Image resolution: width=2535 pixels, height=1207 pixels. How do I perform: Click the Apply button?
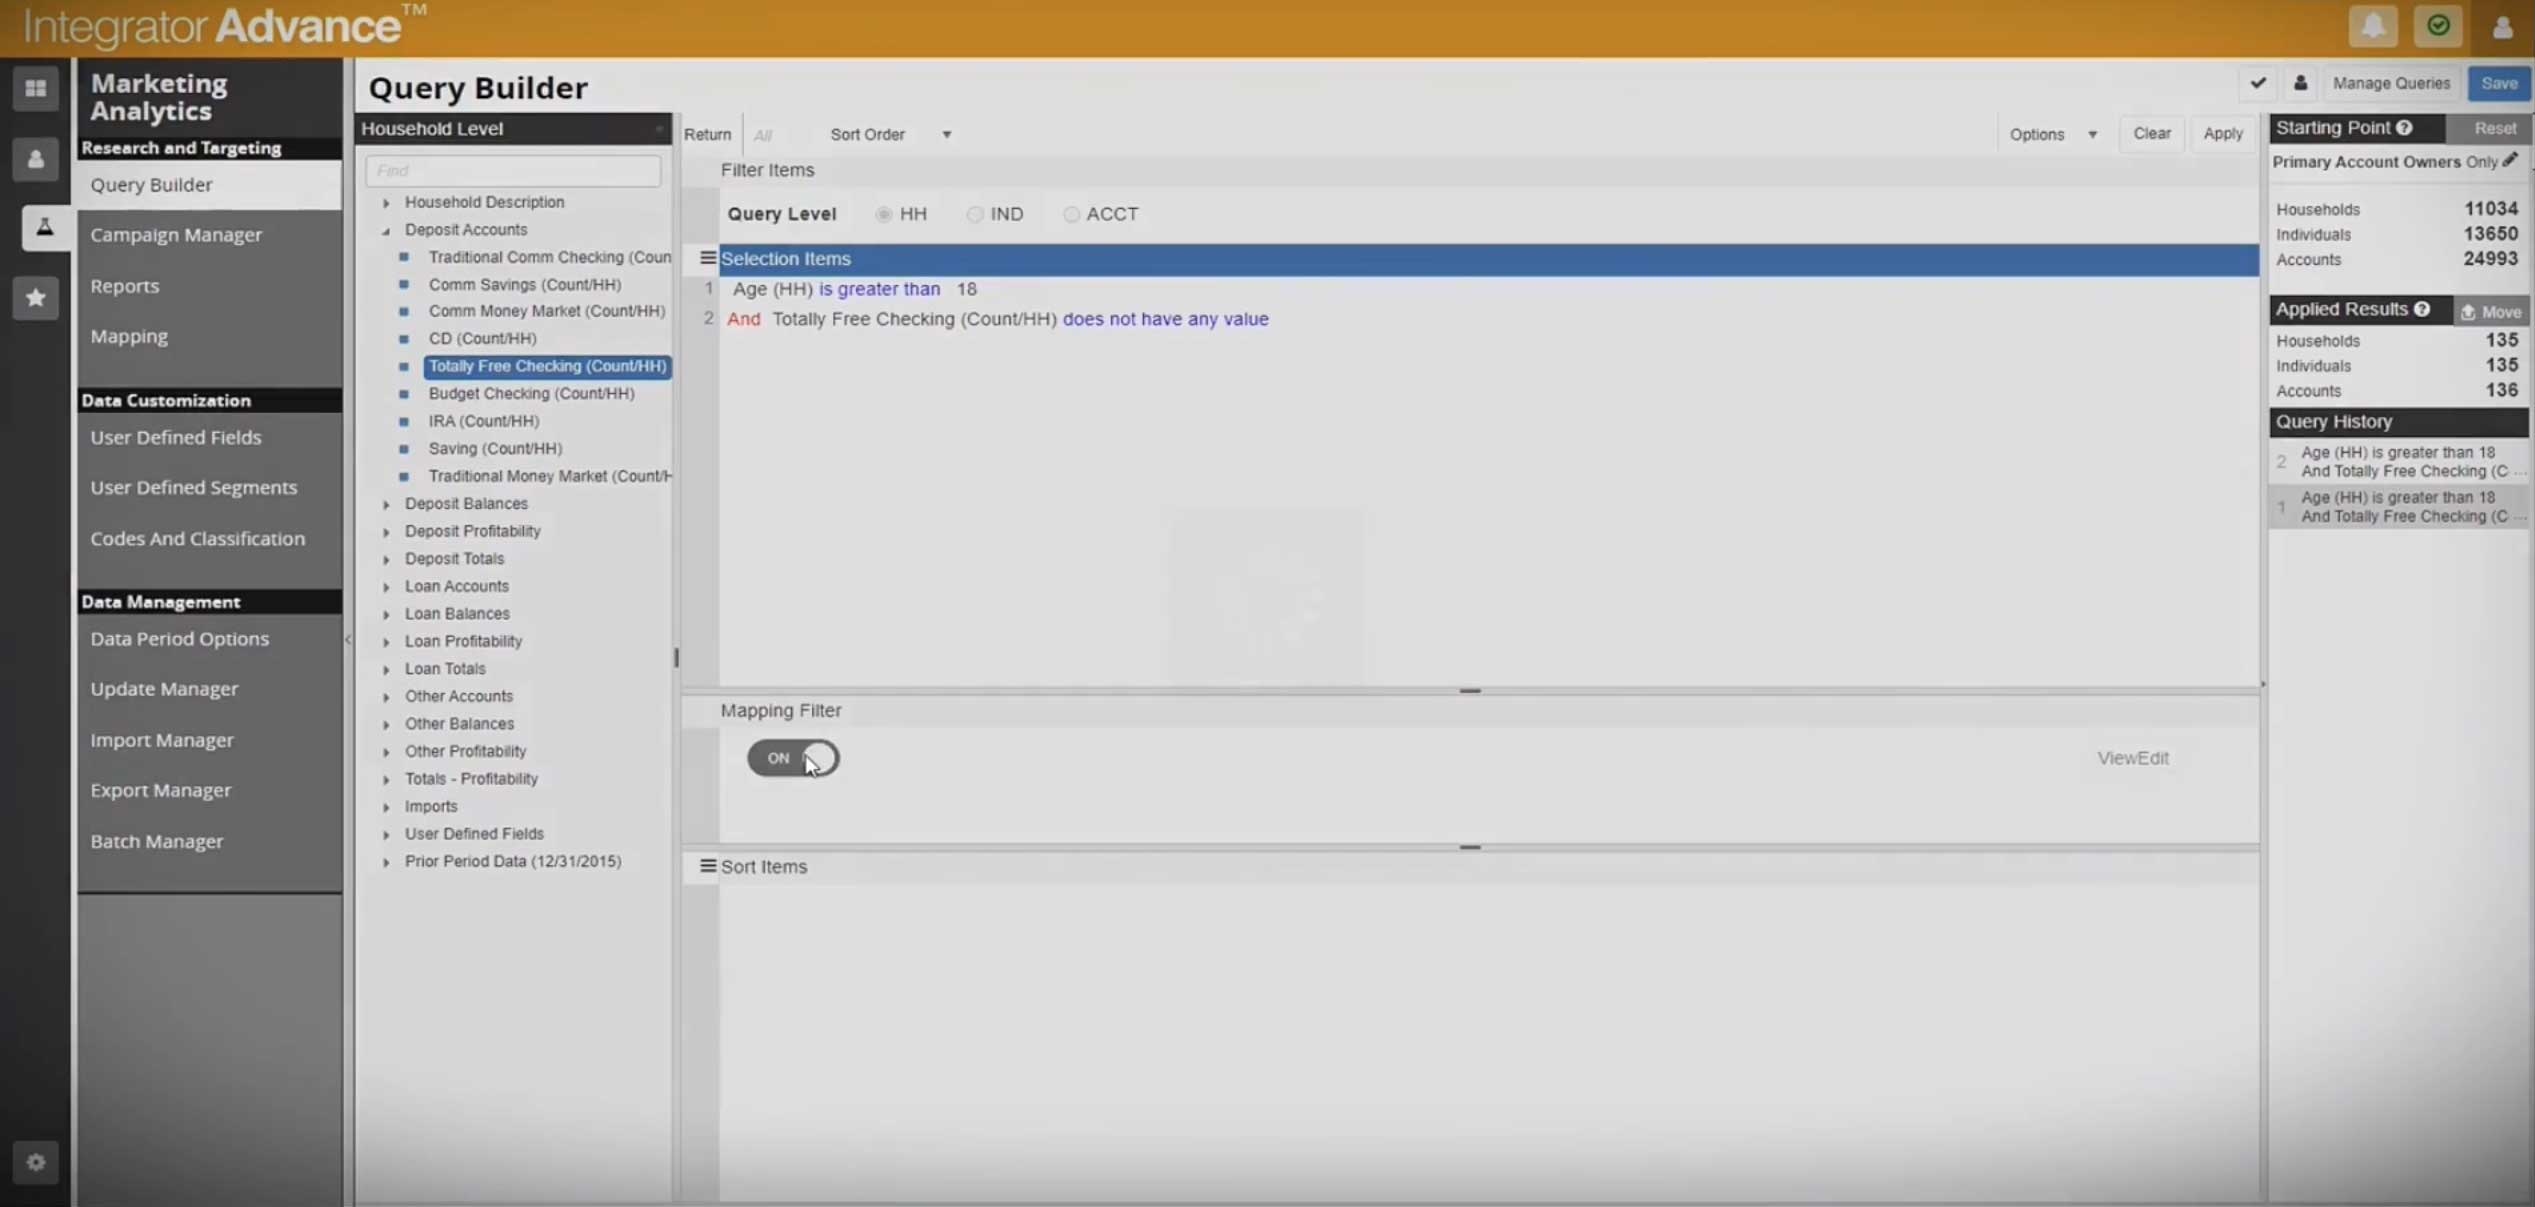(x=2222, y=134)
